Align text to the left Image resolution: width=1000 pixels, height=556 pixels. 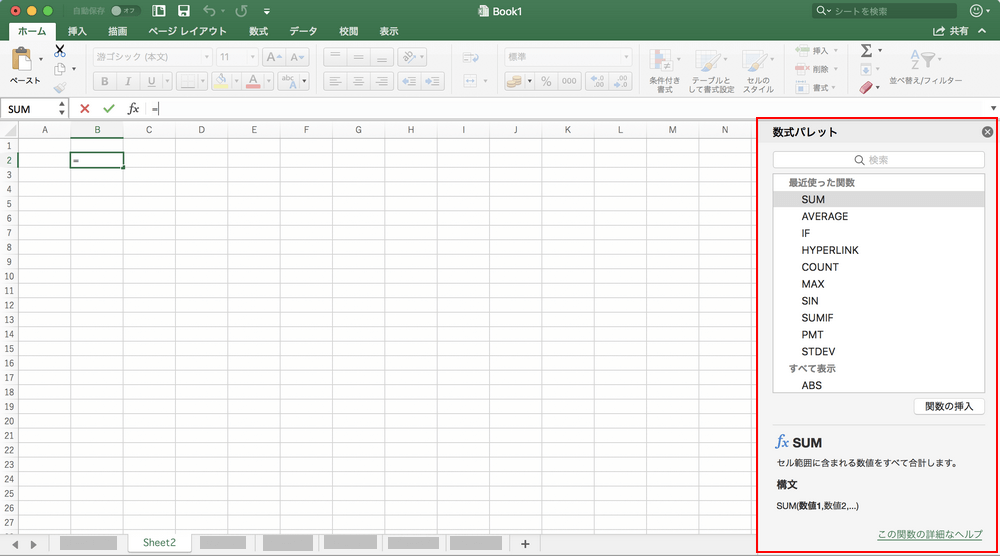(x=335, y=81)
